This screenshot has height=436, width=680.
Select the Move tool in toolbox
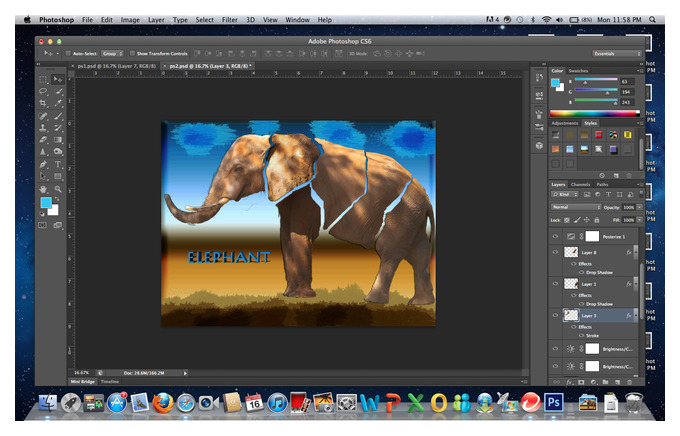[57, 79]
